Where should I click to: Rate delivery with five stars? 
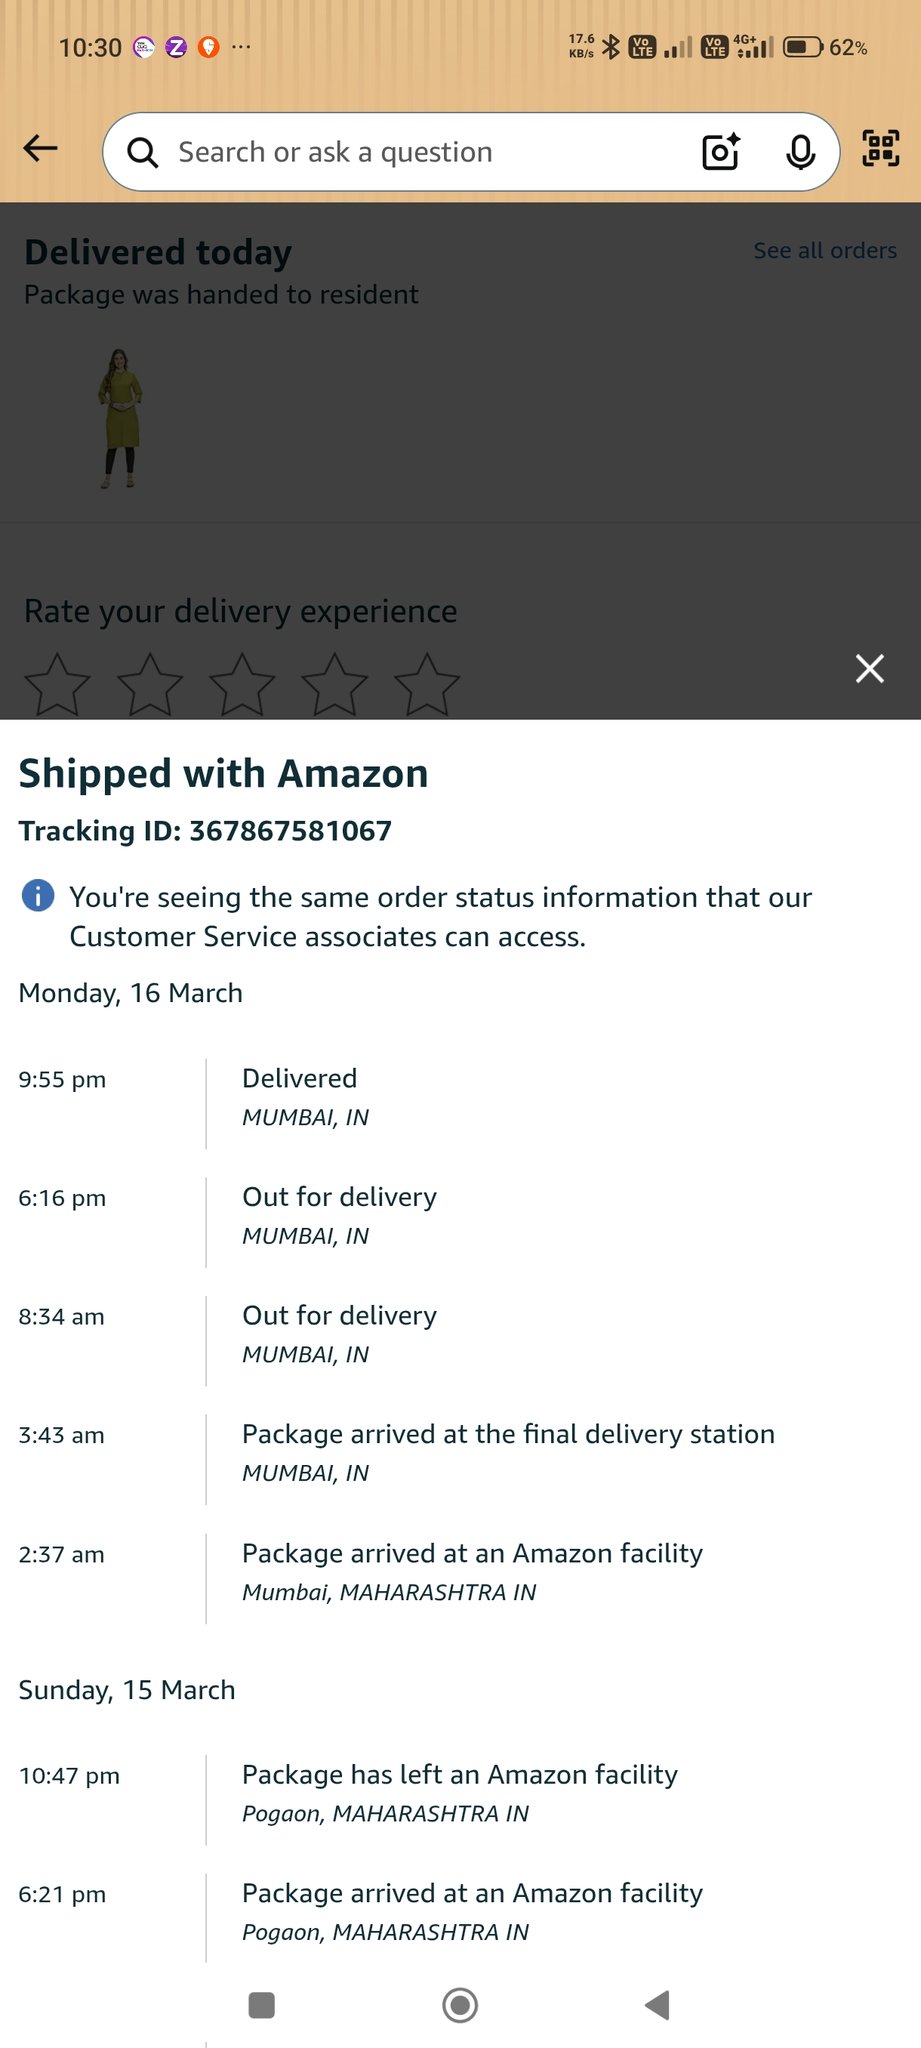(x=427, y=685)
